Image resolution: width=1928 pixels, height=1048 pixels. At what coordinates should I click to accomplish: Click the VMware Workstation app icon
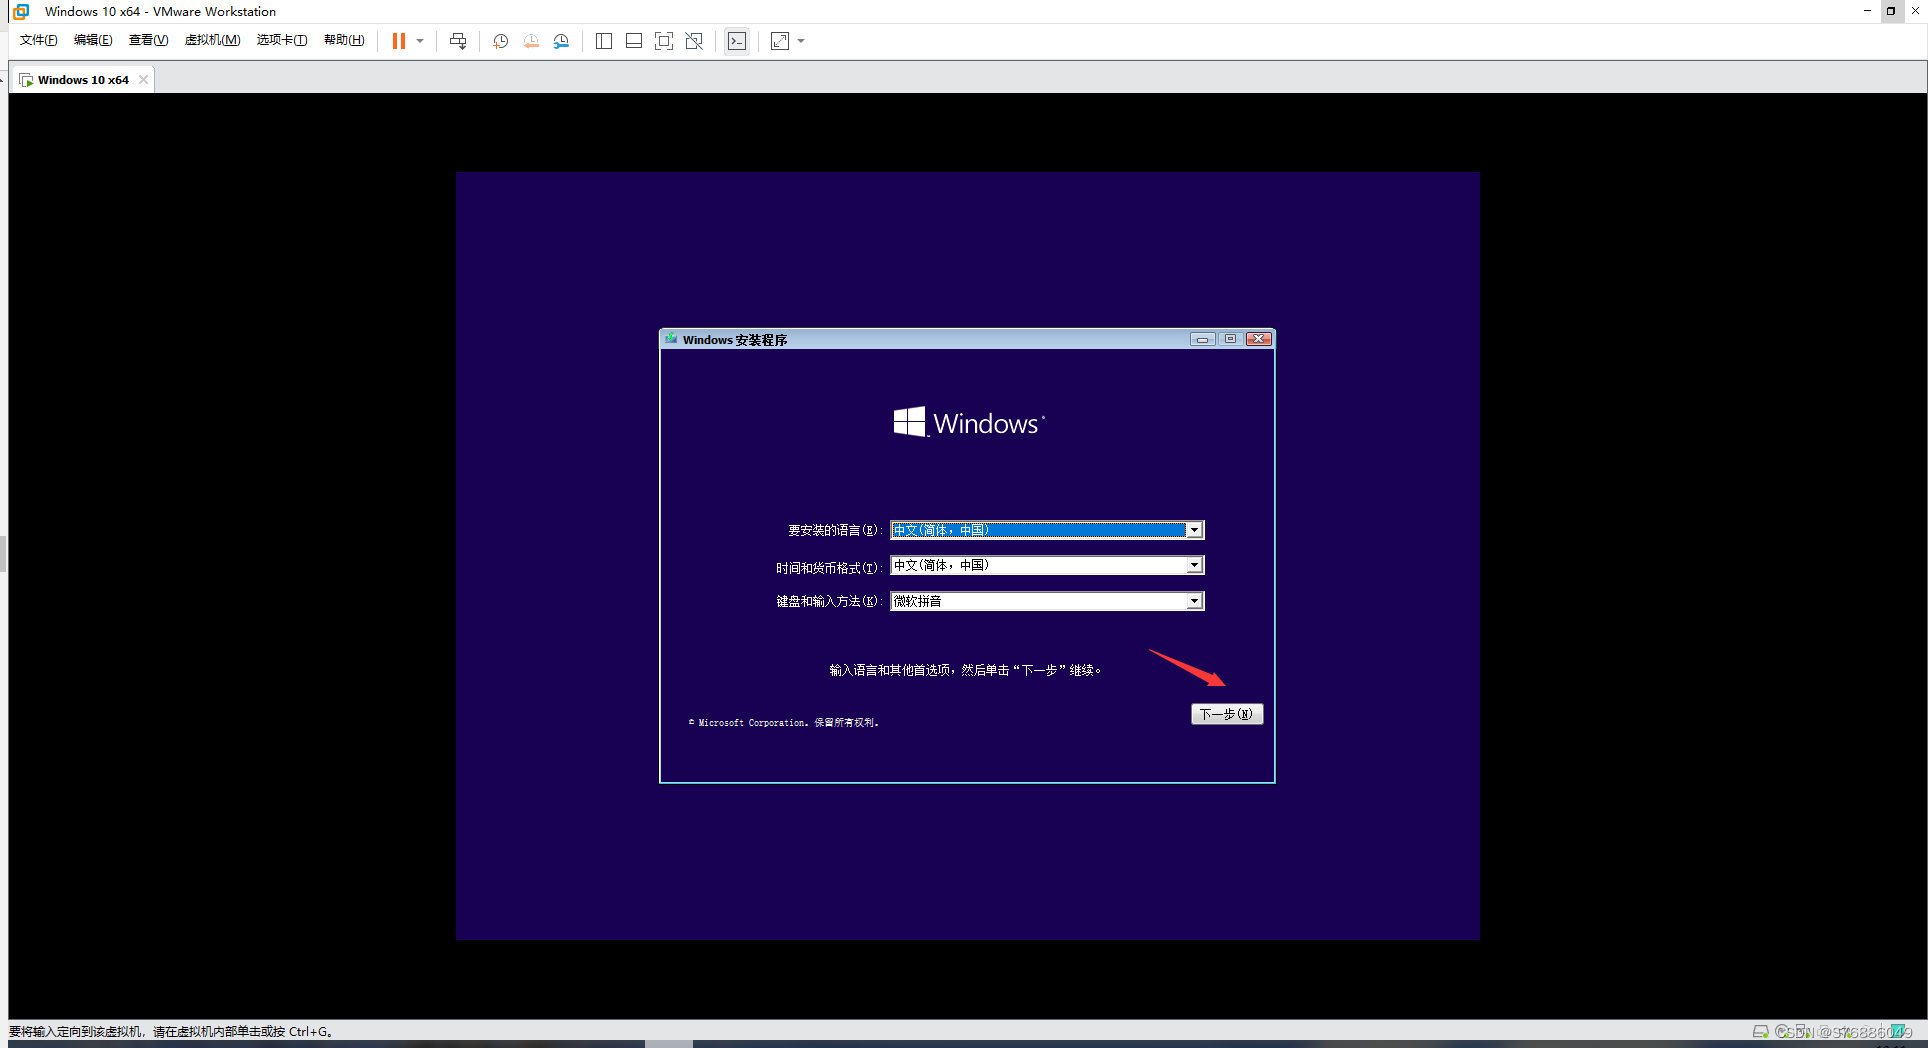pyautogui.click(x=21, y=11)
